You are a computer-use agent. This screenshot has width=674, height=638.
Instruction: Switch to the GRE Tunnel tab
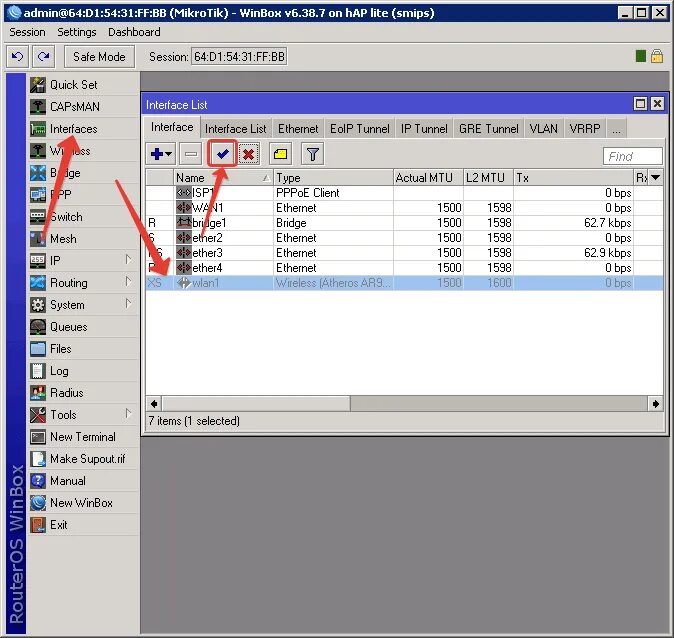click(488, 129)
